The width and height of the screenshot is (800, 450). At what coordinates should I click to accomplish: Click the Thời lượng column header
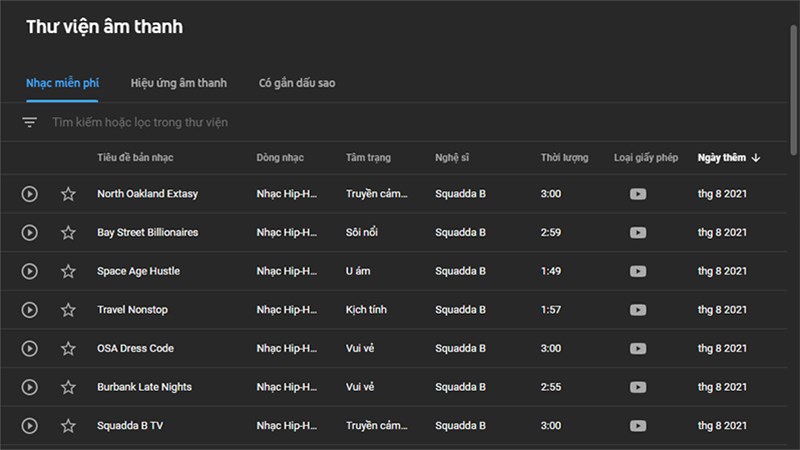(564, 158)
